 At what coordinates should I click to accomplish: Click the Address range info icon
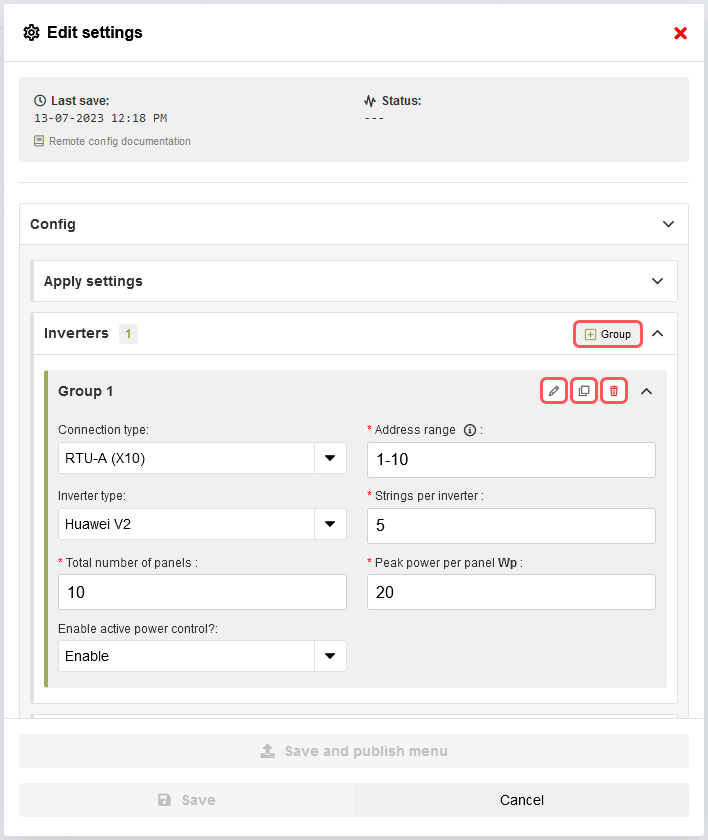coord(470,430)
